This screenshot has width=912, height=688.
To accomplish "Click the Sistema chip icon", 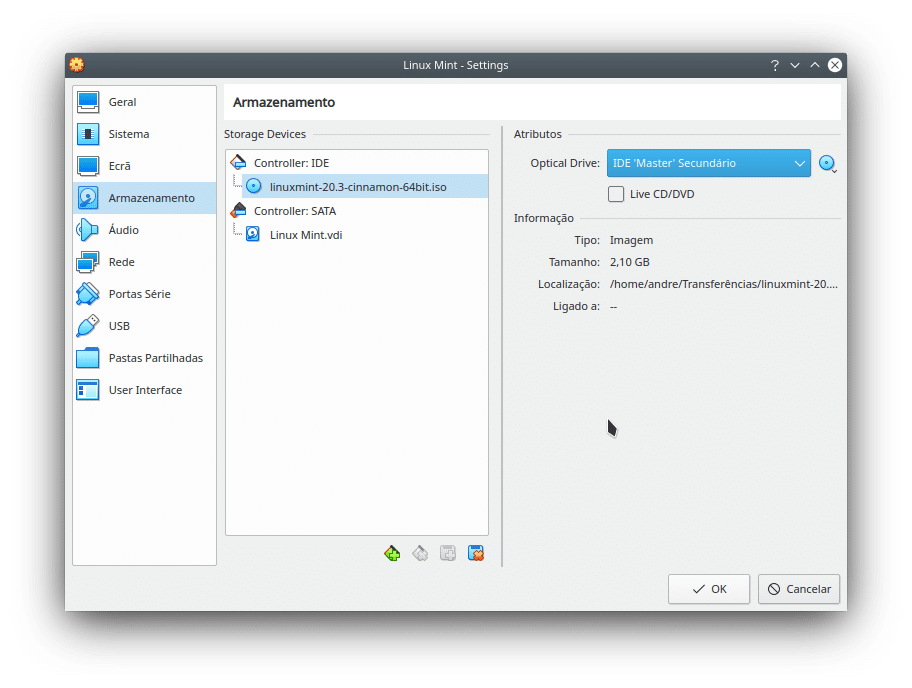I will (88, 134).
